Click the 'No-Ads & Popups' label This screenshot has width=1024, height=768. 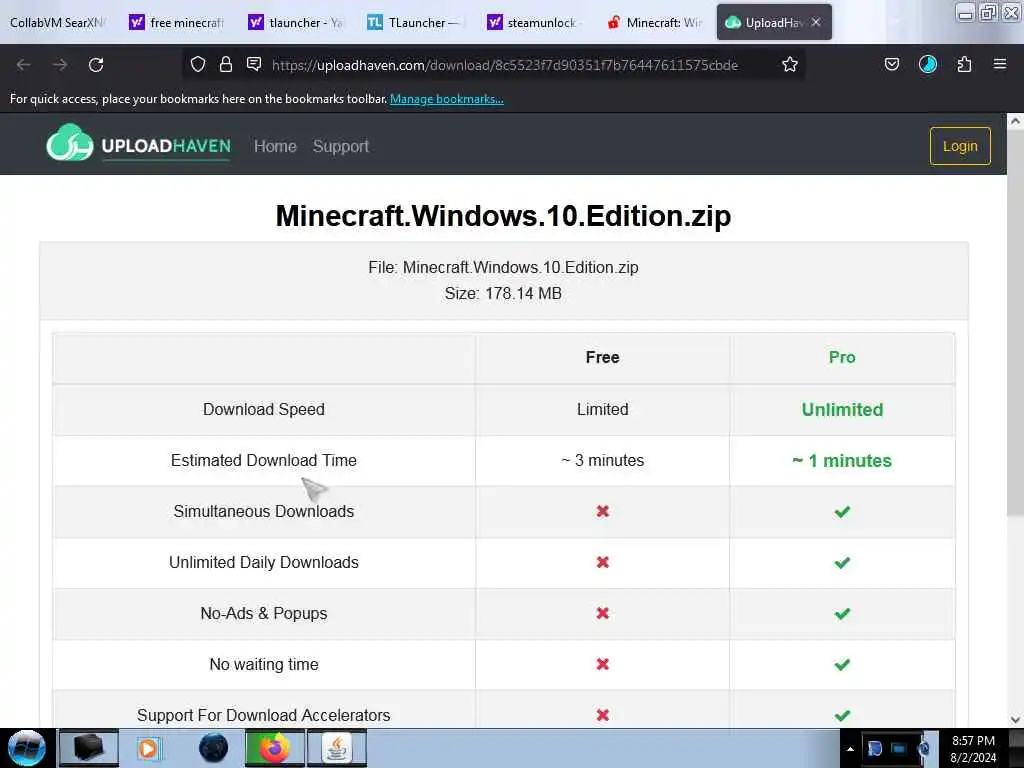(264, 613)
